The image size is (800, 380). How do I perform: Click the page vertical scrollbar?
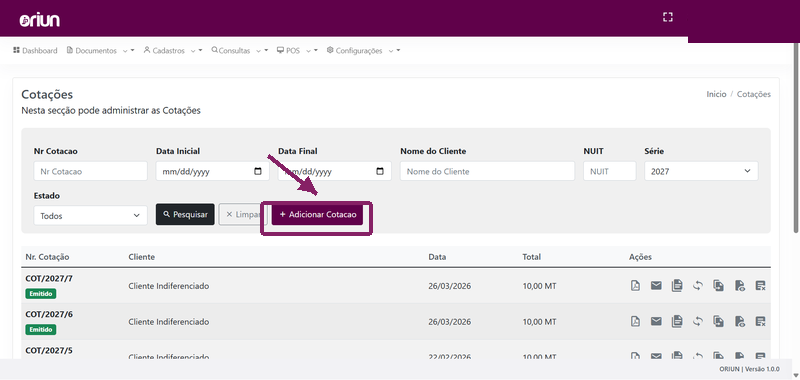(x=795, y=138)
